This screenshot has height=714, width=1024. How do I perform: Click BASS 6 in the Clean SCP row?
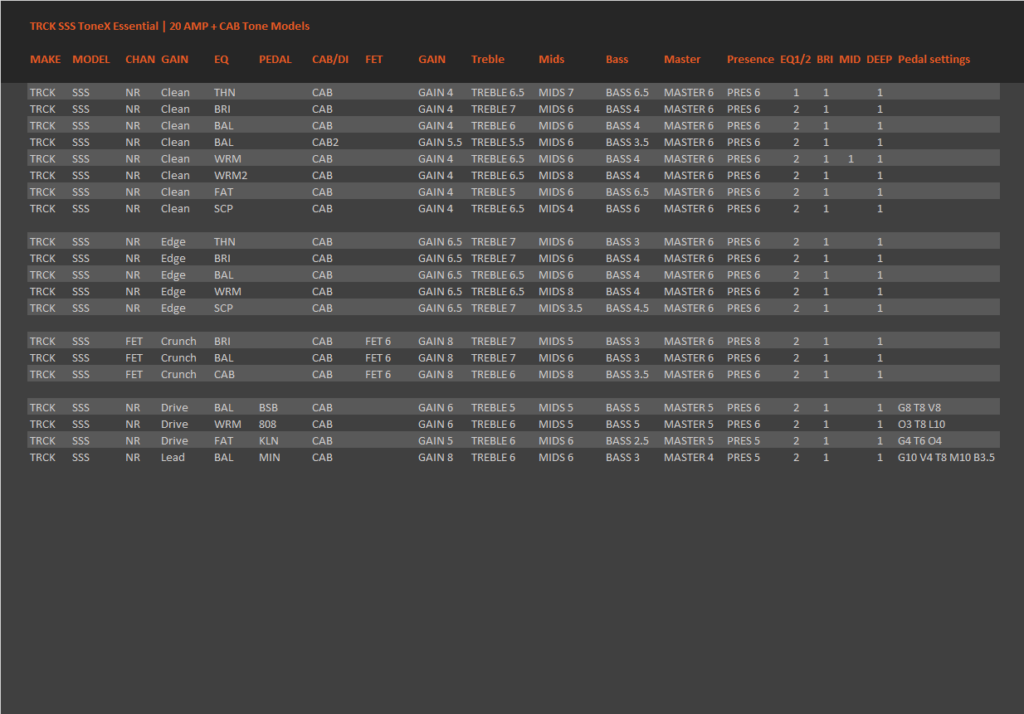622,209
